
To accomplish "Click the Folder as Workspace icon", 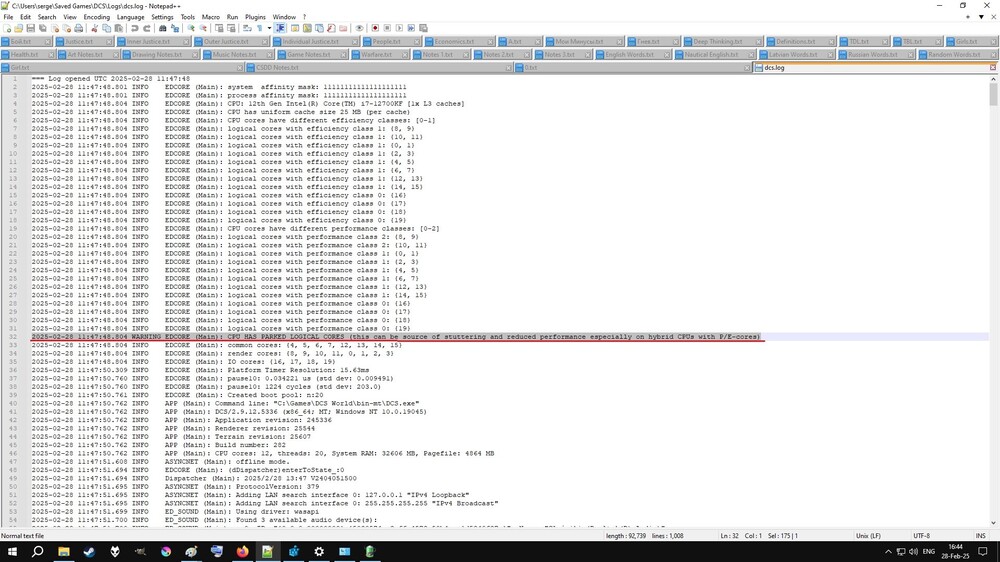I will tap(343, 28).
